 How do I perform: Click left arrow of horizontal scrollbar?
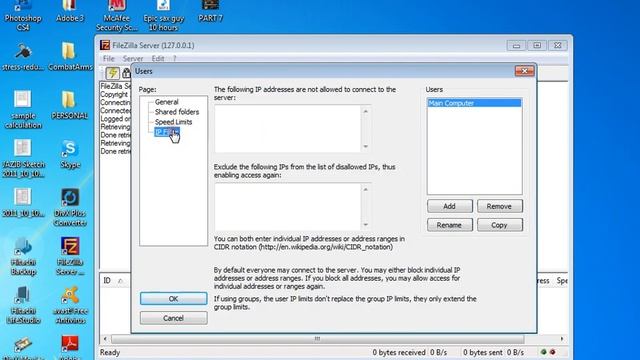coord(105,339)
